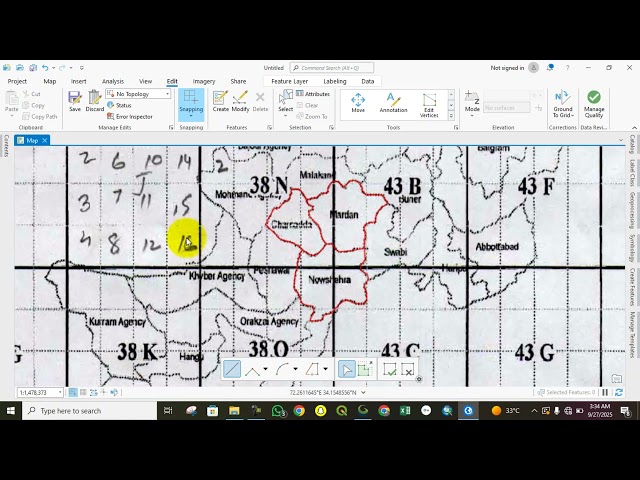This screenshot has height=480, width=640.
Task: Click the New Project quick access icon
Action: 7,68
